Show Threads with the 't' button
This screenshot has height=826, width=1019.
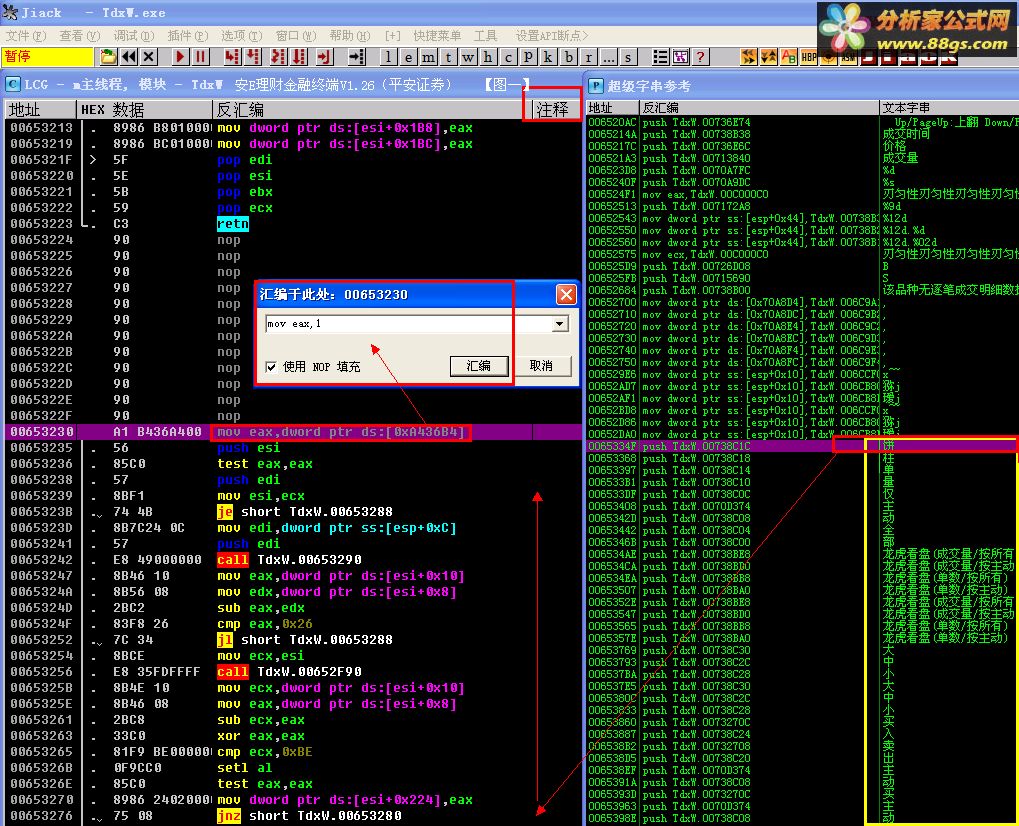point(448,57)
